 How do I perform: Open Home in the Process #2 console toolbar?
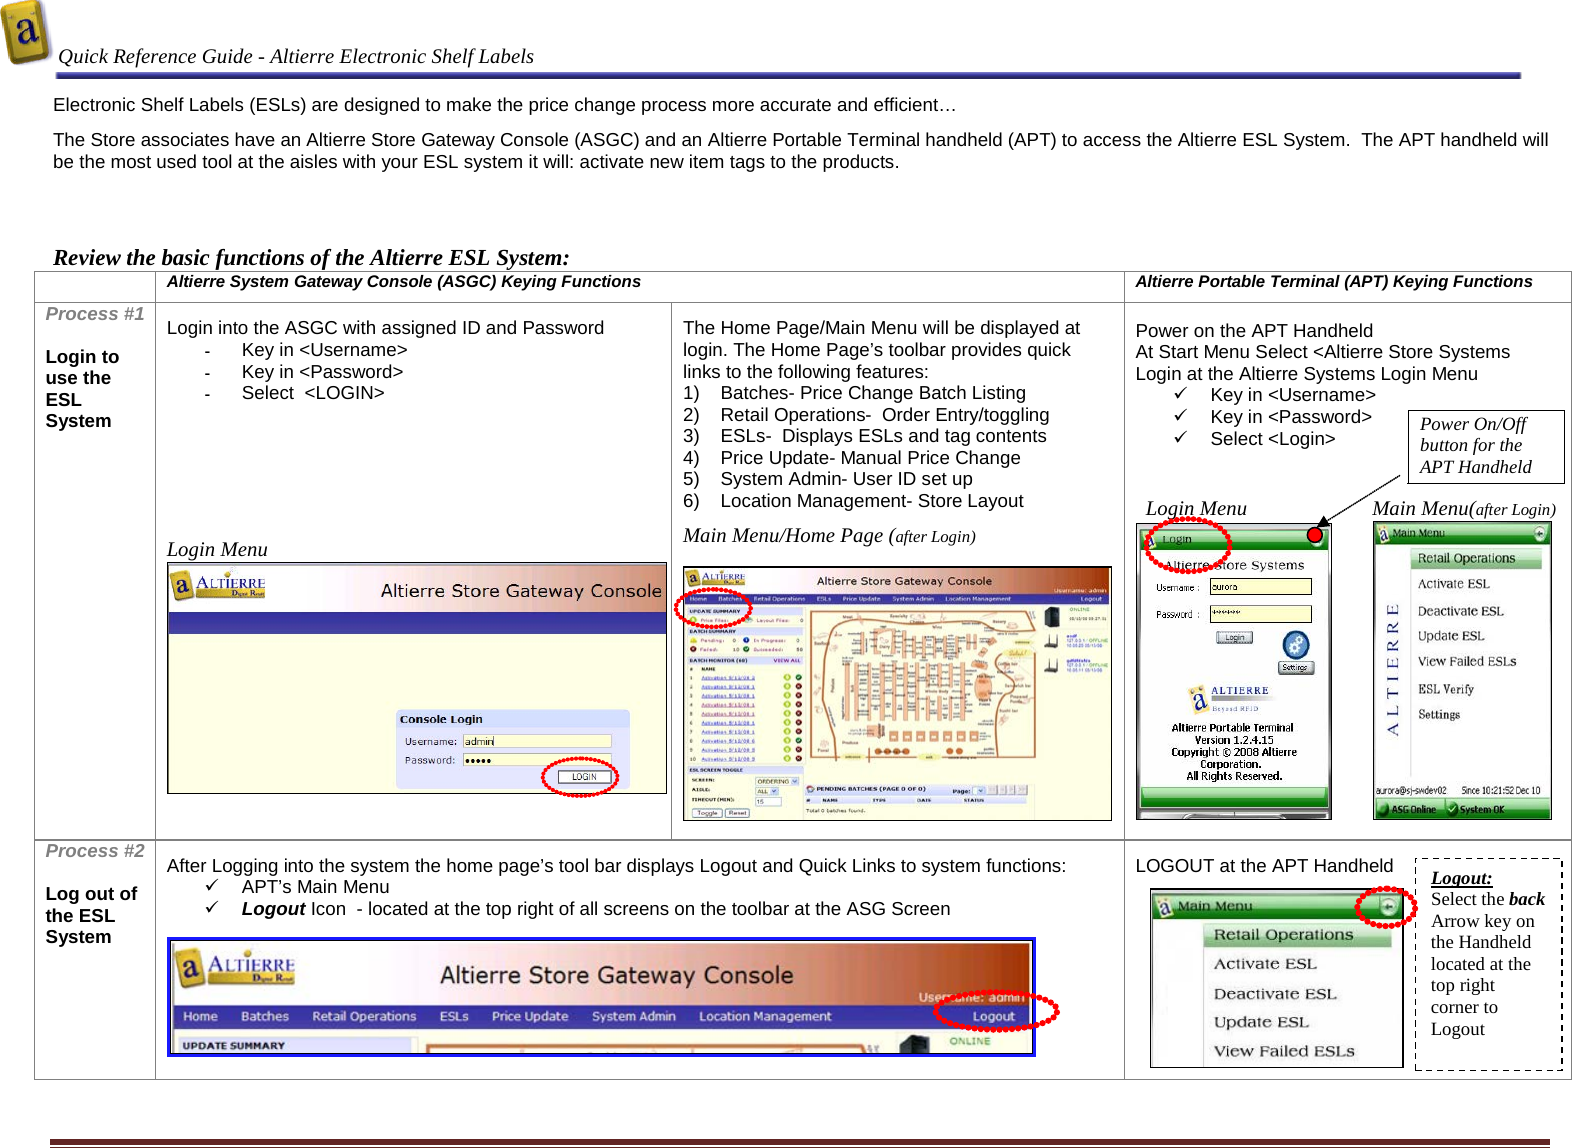point(200,1016)
